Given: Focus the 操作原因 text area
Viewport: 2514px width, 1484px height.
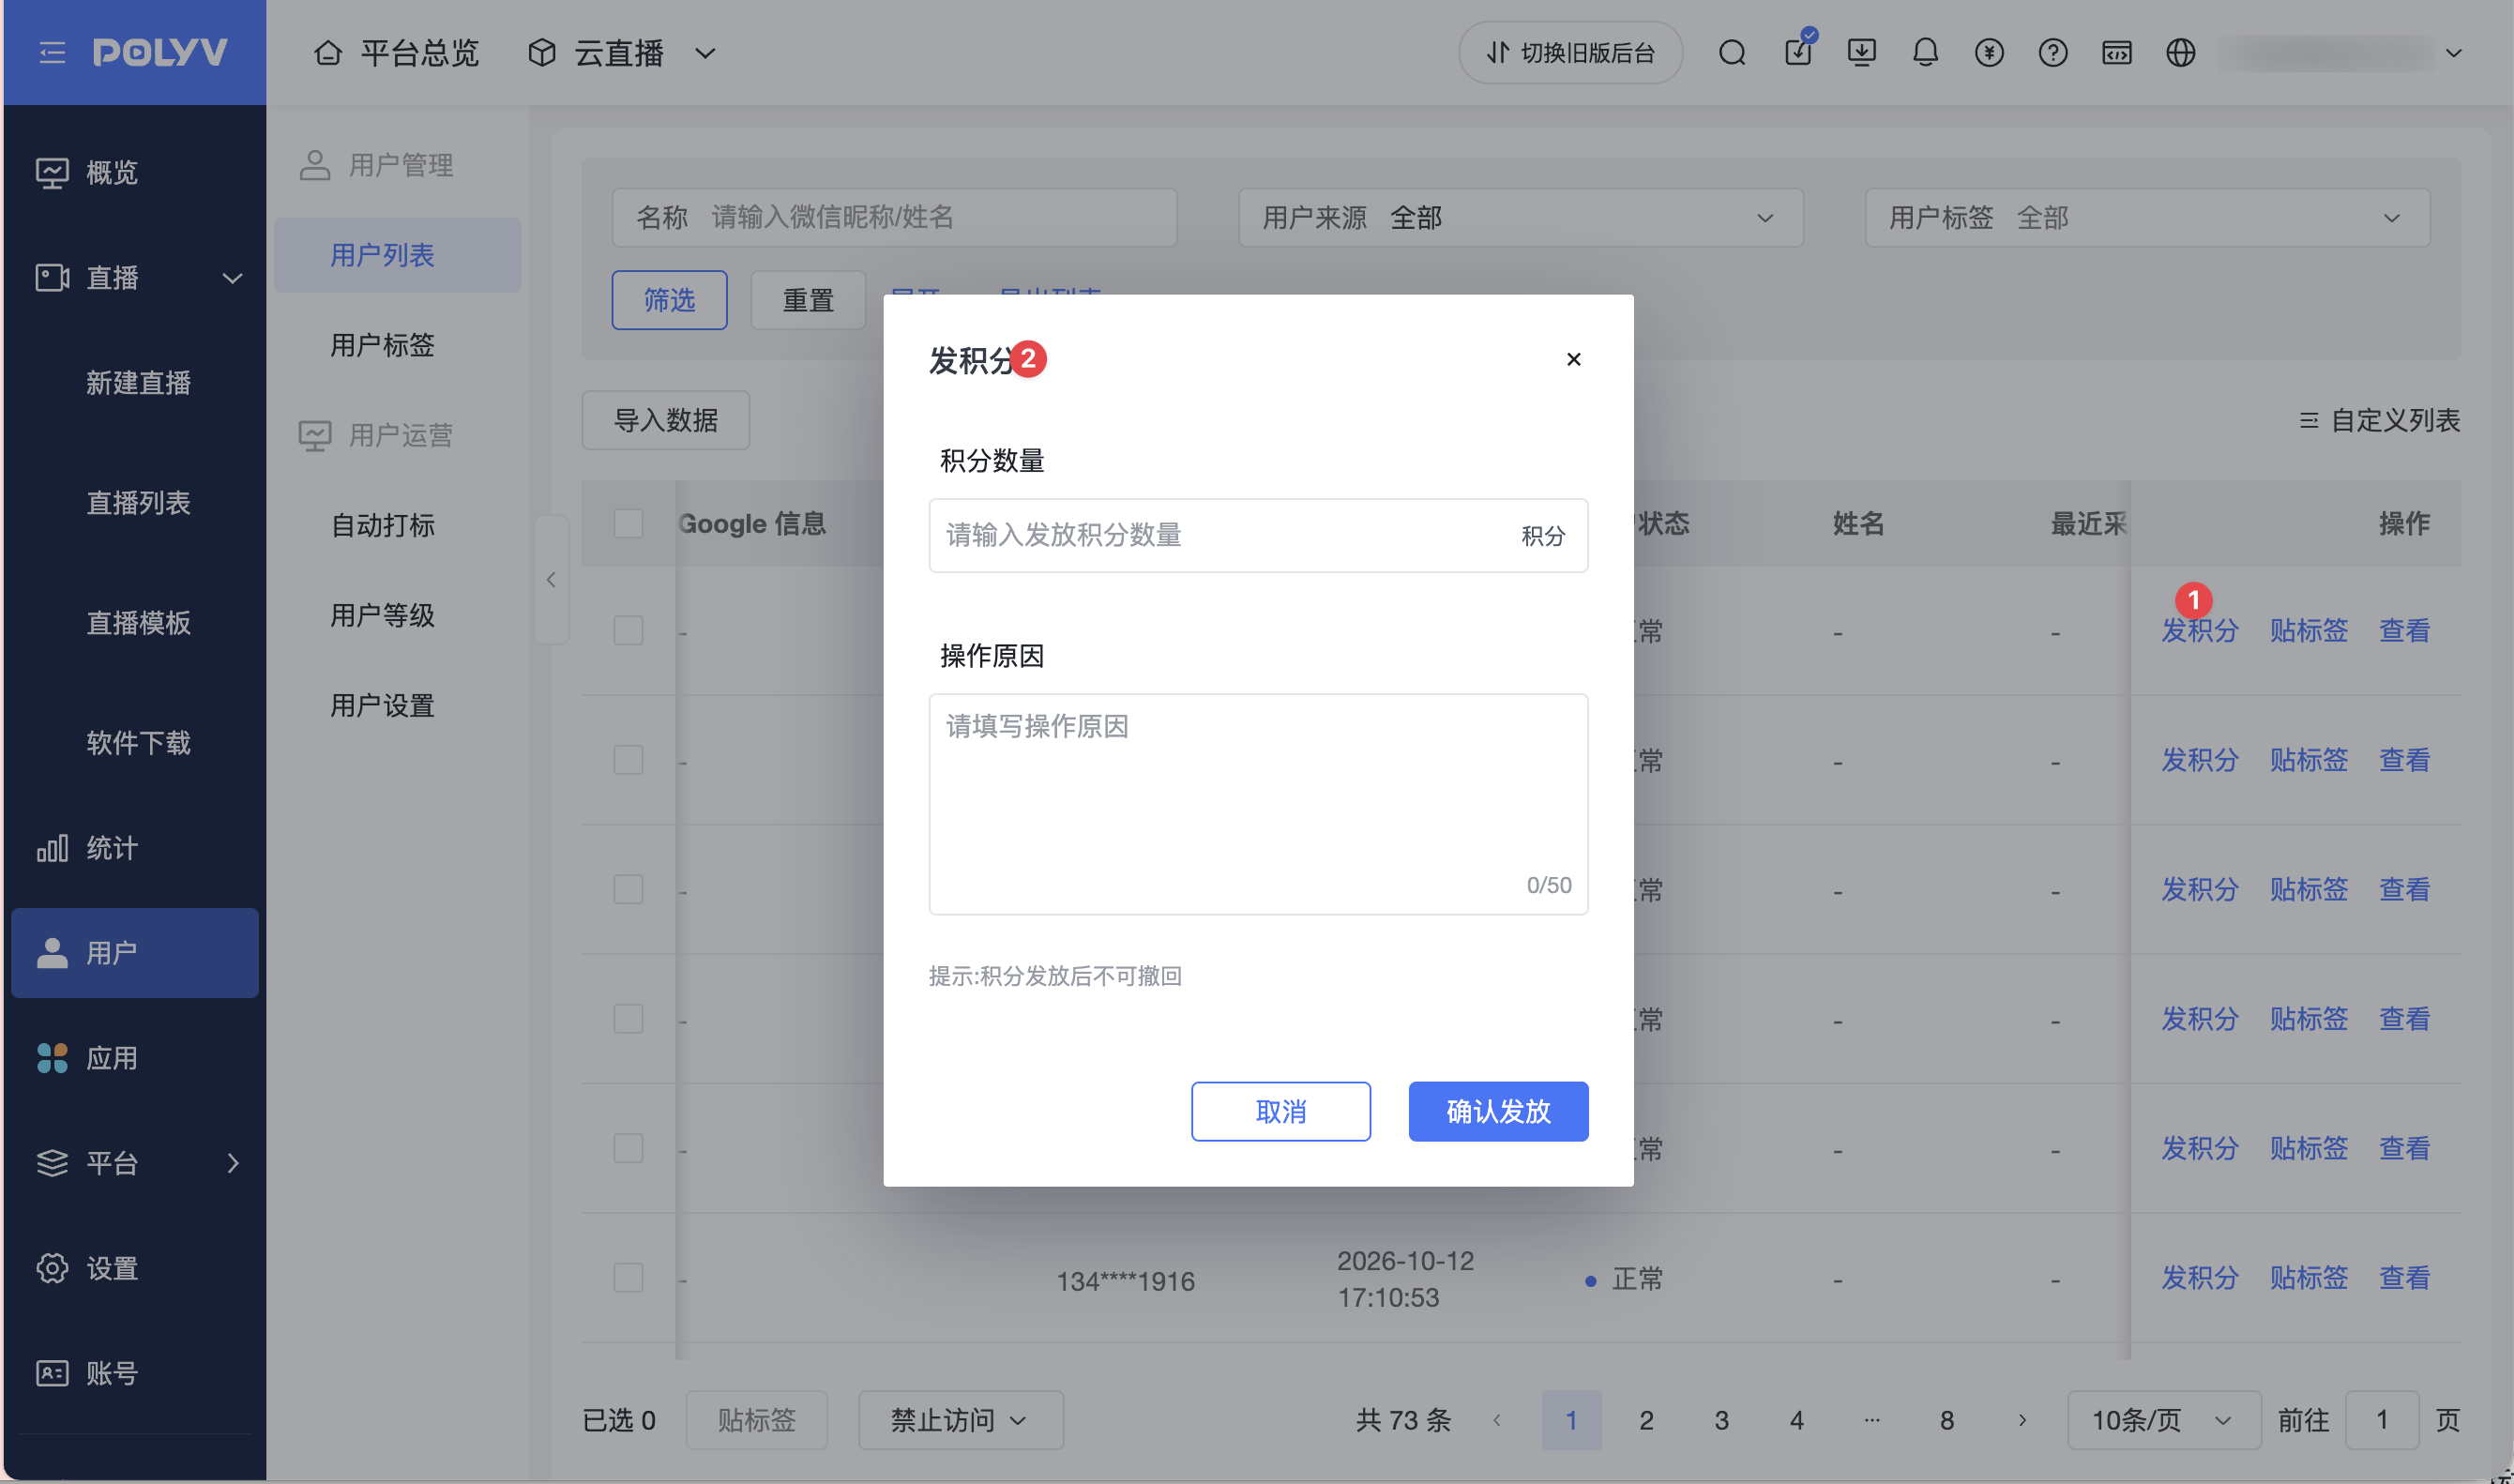Looking at the screenshot, I should click(x=1258, y=804).
